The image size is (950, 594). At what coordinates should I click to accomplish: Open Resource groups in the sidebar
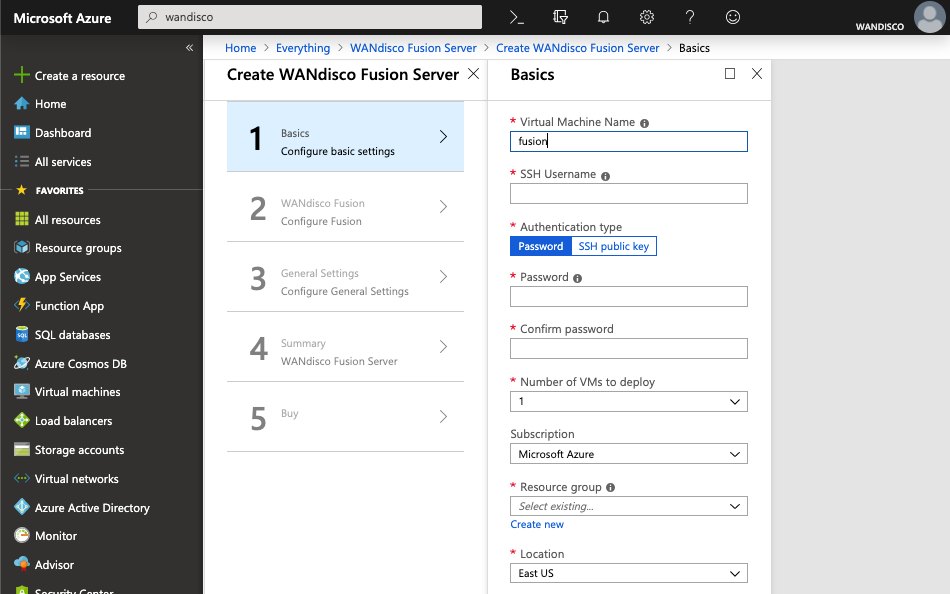(78, 248)
